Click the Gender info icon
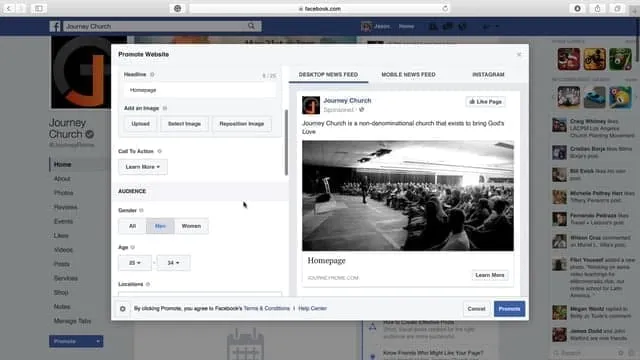Viewport: 640px width, 360px height. pyautogui.click(x=141, y=210)
